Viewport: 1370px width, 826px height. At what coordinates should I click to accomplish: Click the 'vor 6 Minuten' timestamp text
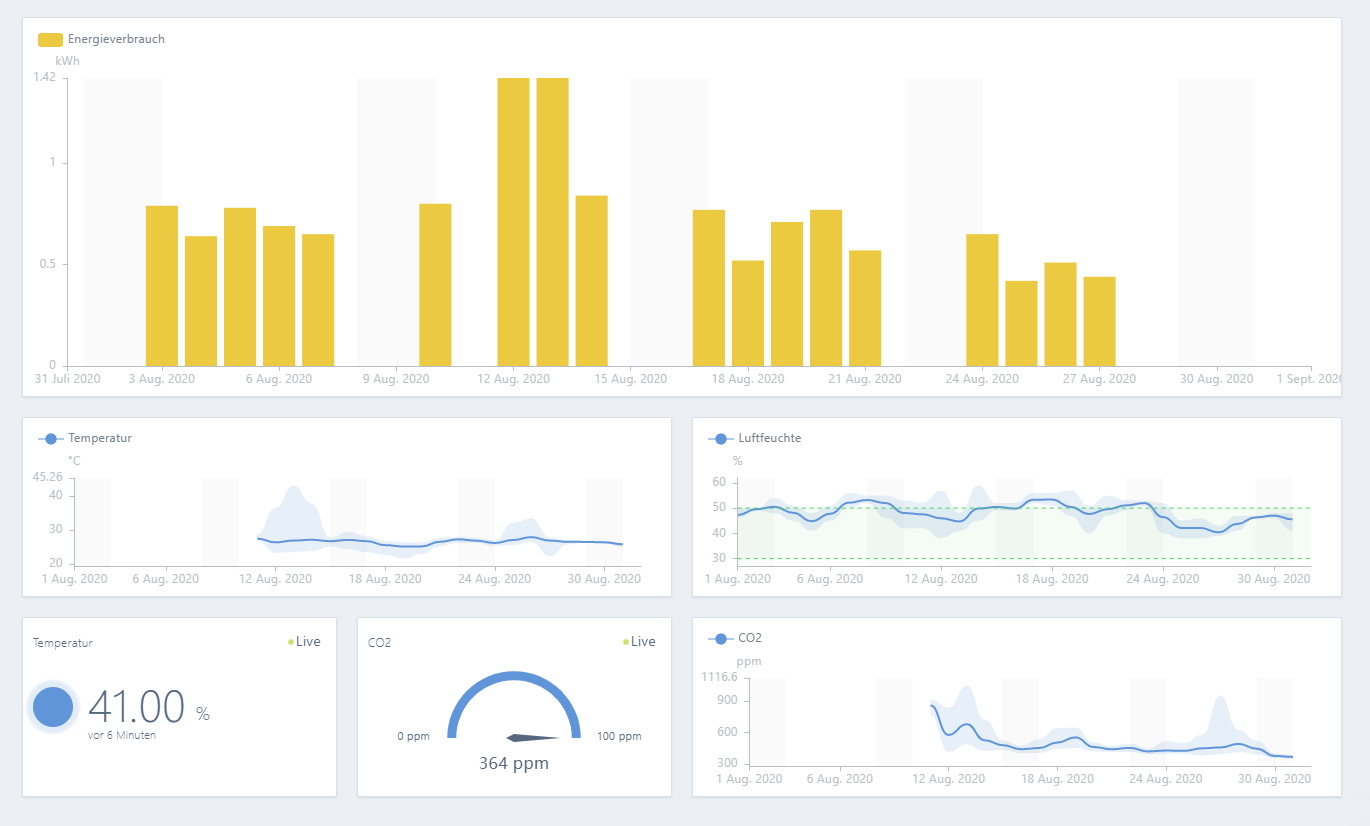(122, 735)
